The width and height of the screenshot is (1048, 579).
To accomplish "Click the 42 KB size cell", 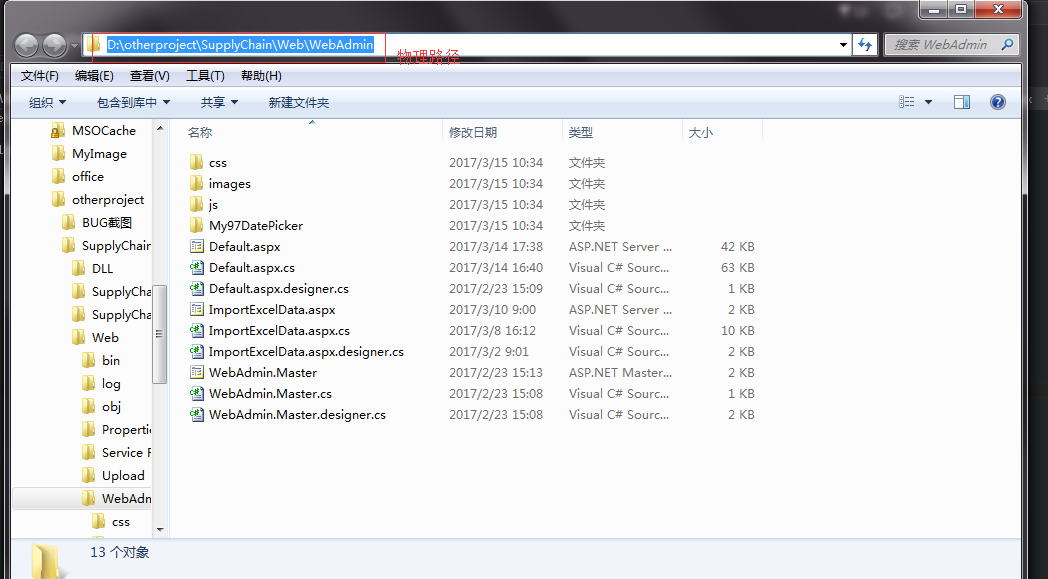I will click(737, 246).
